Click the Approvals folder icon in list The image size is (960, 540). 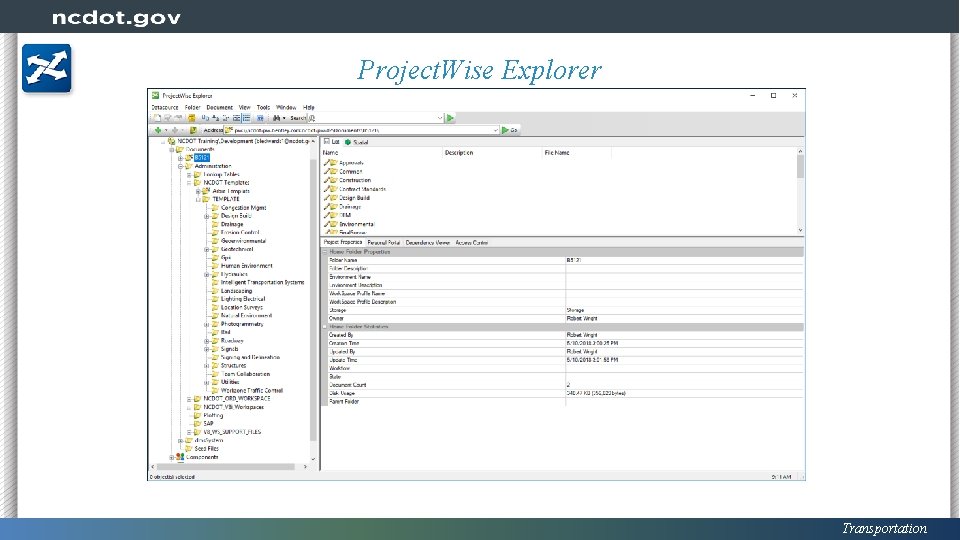[333, 163]
